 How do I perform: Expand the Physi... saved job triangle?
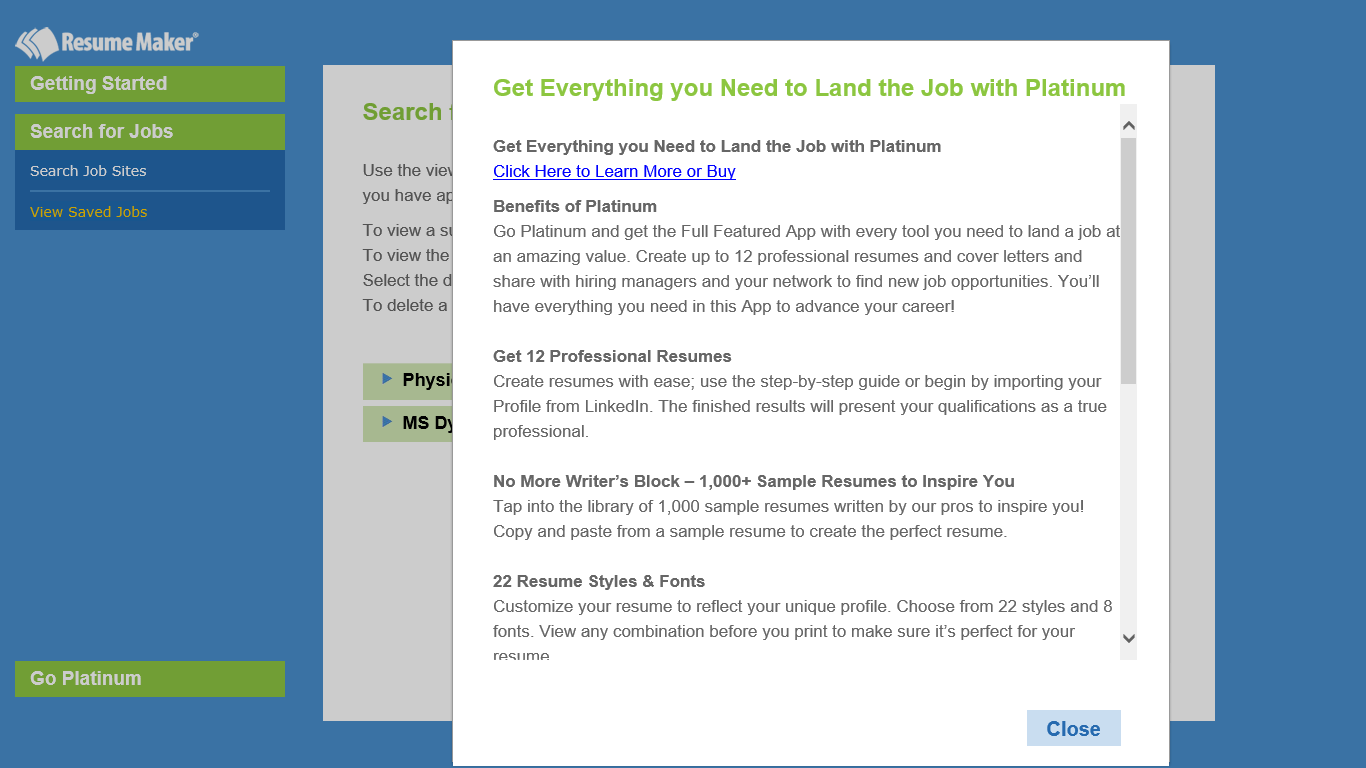click(387, 379)
